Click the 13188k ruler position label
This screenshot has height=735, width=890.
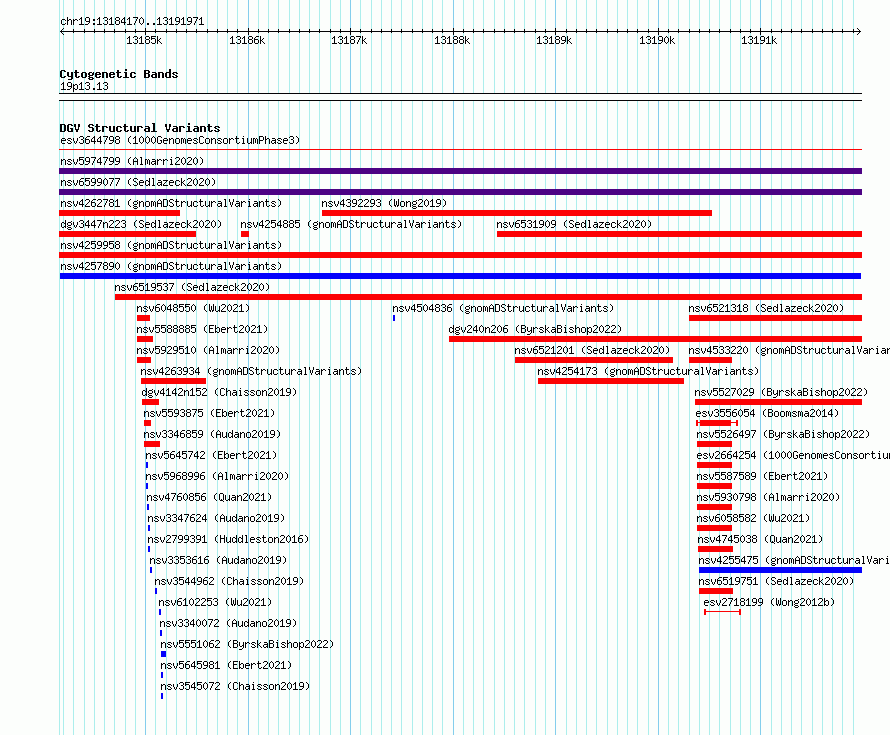(452, 40)
